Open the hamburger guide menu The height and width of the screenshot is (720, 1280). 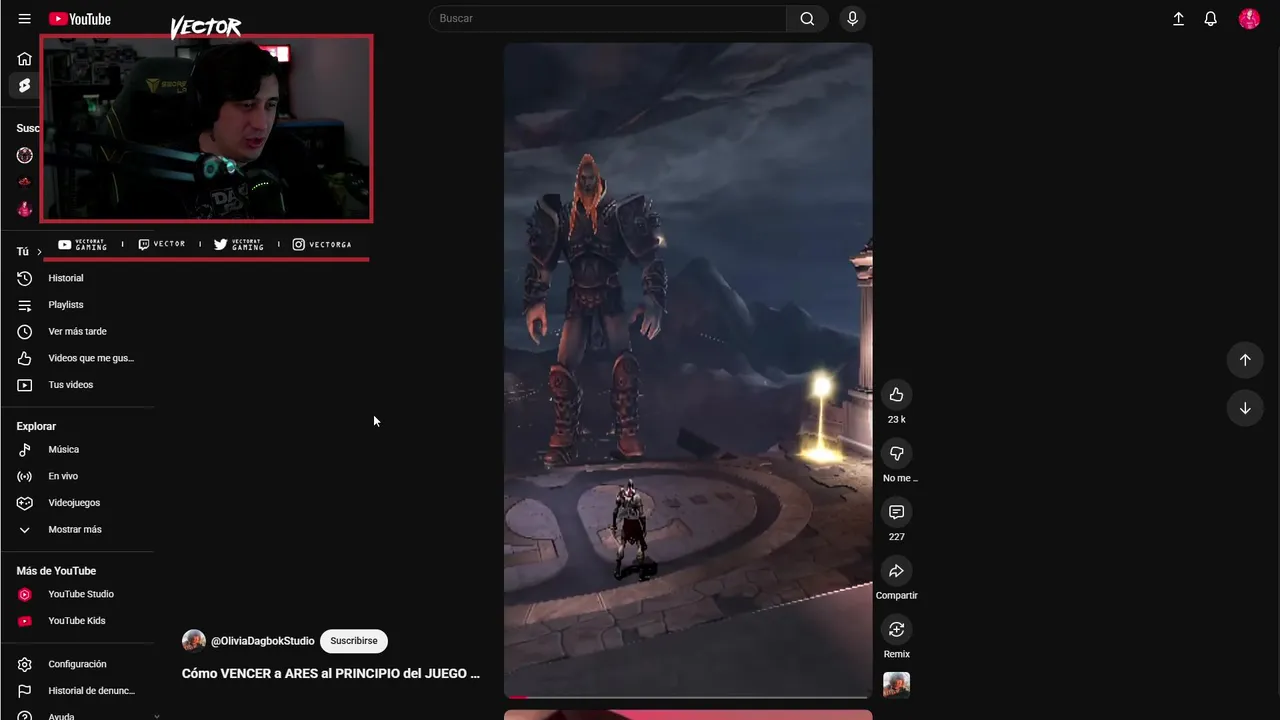coord(24,19)
